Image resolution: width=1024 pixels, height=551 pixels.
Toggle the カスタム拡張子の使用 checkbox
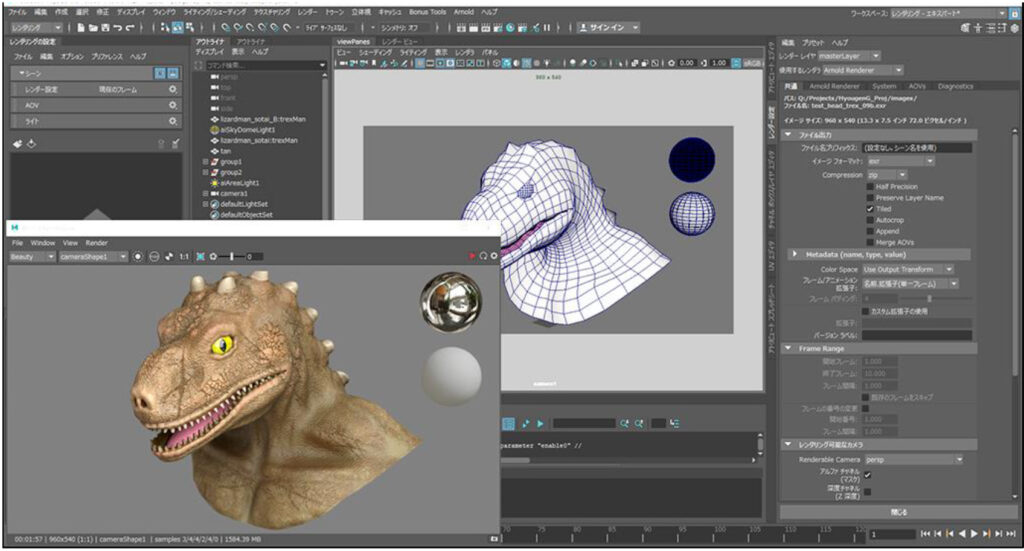(866, 311)
